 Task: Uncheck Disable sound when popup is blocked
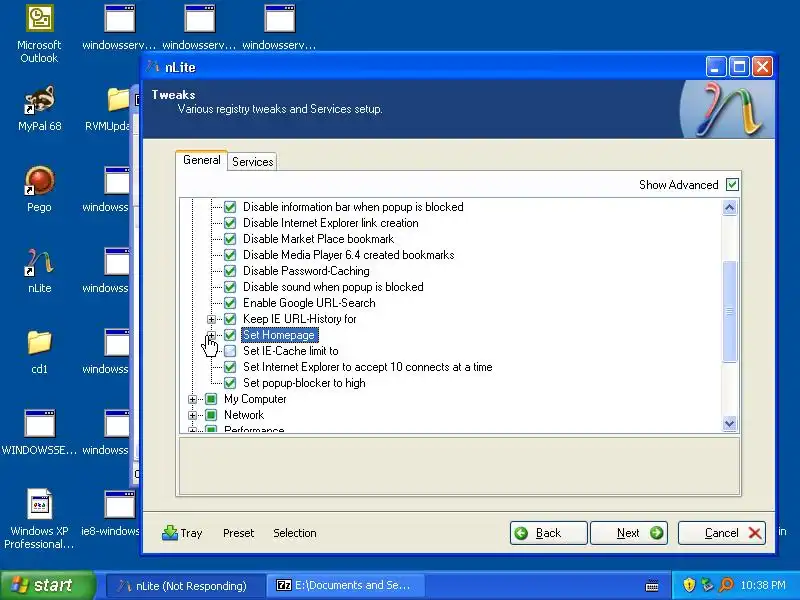pyautogui.click(x=230, y=287)
